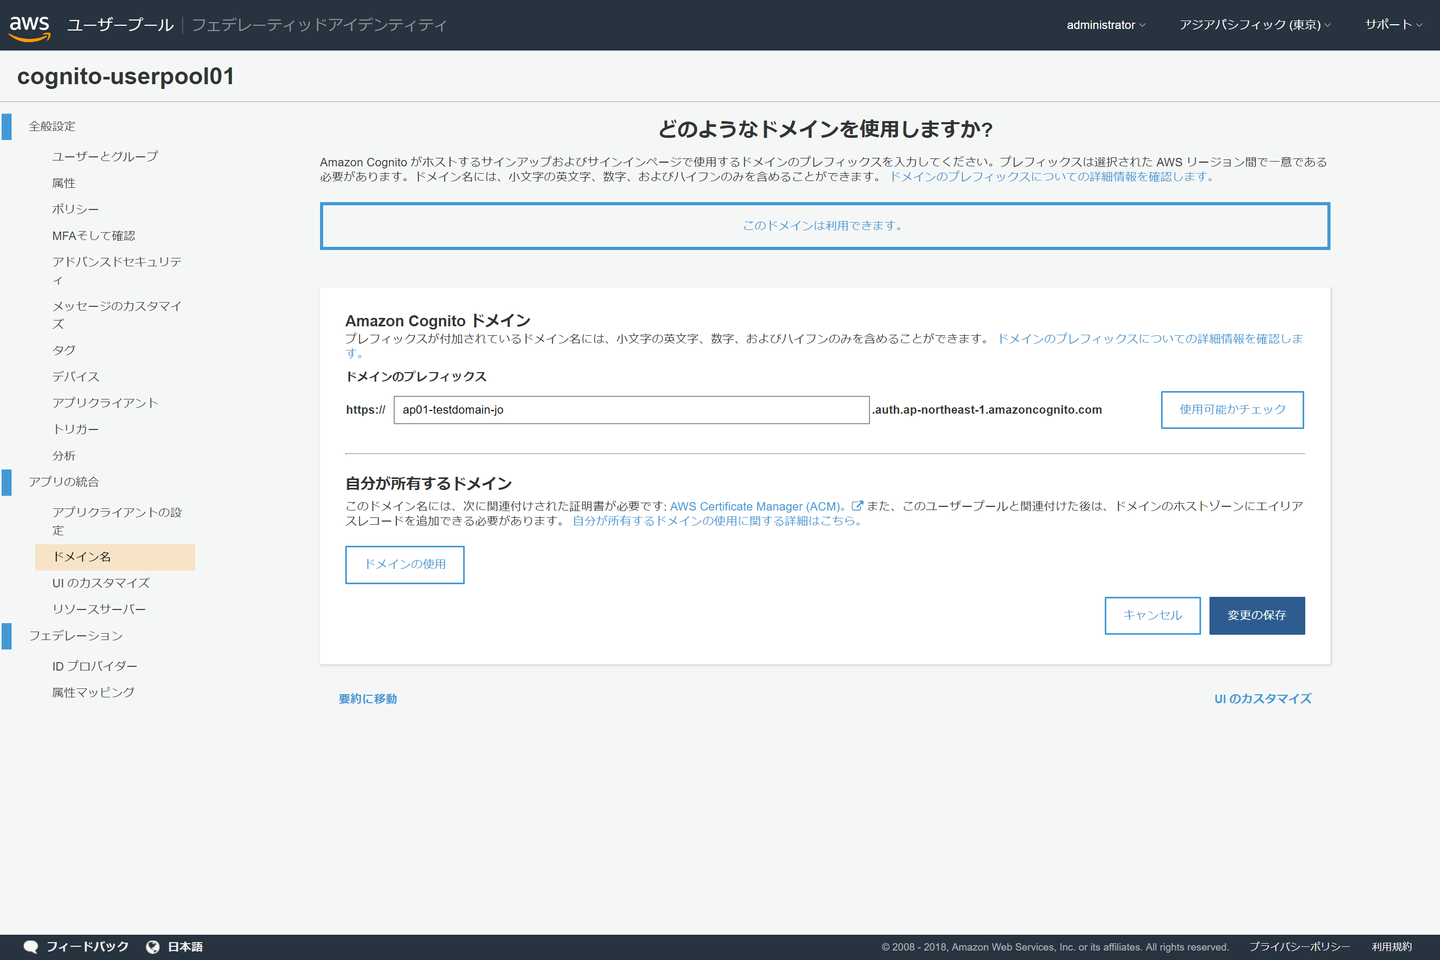The image size is (1440, 960).
Task: Click the 要約に移動 link
Action: click(368, 699)
